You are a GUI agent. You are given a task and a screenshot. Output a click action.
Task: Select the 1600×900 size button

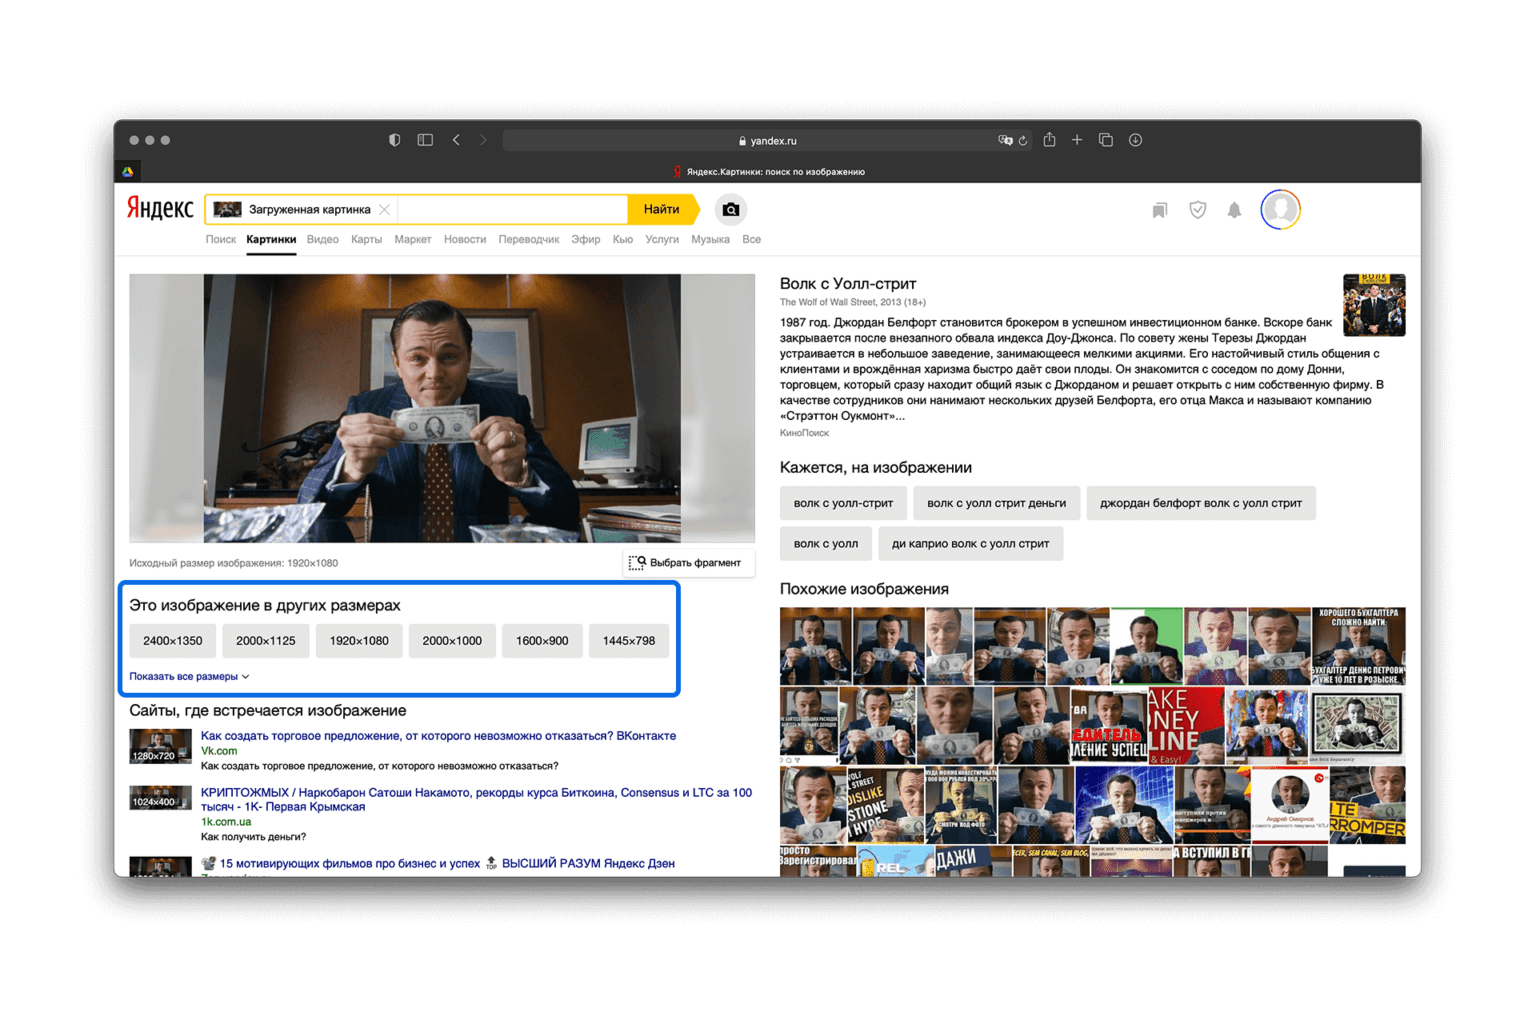point(542,641)
